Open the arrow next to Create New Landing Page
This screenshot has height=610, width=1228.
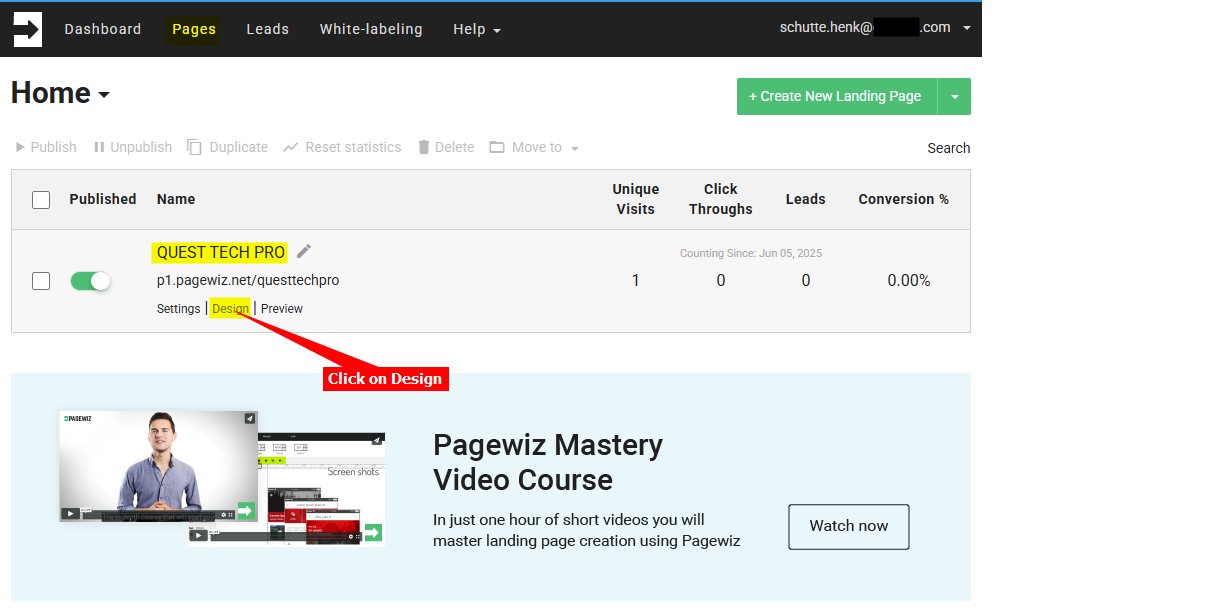954,97
